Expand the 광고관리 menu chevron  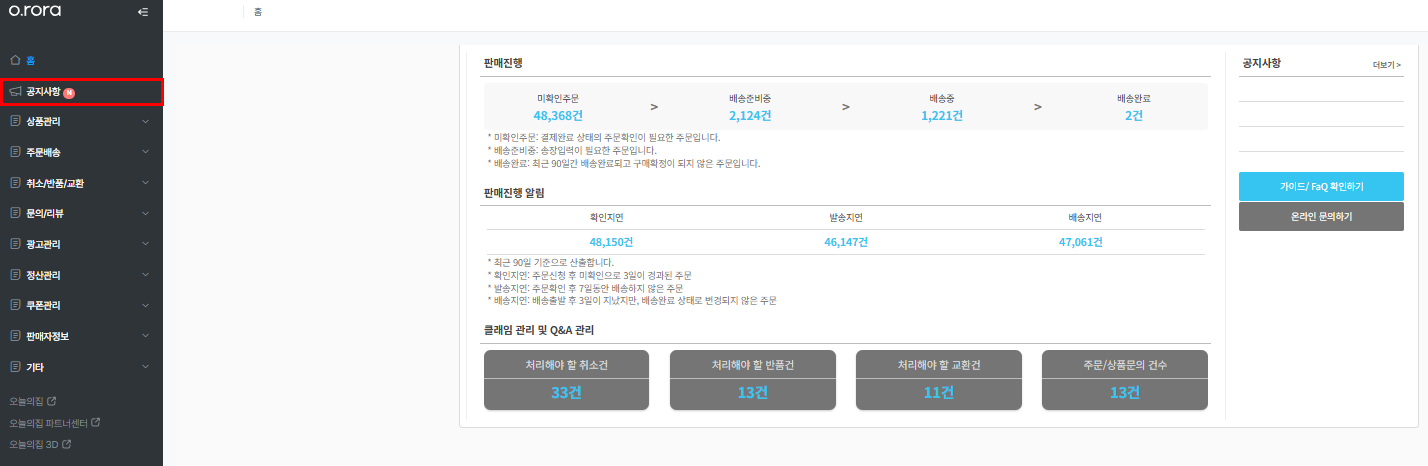coord(146,244)
